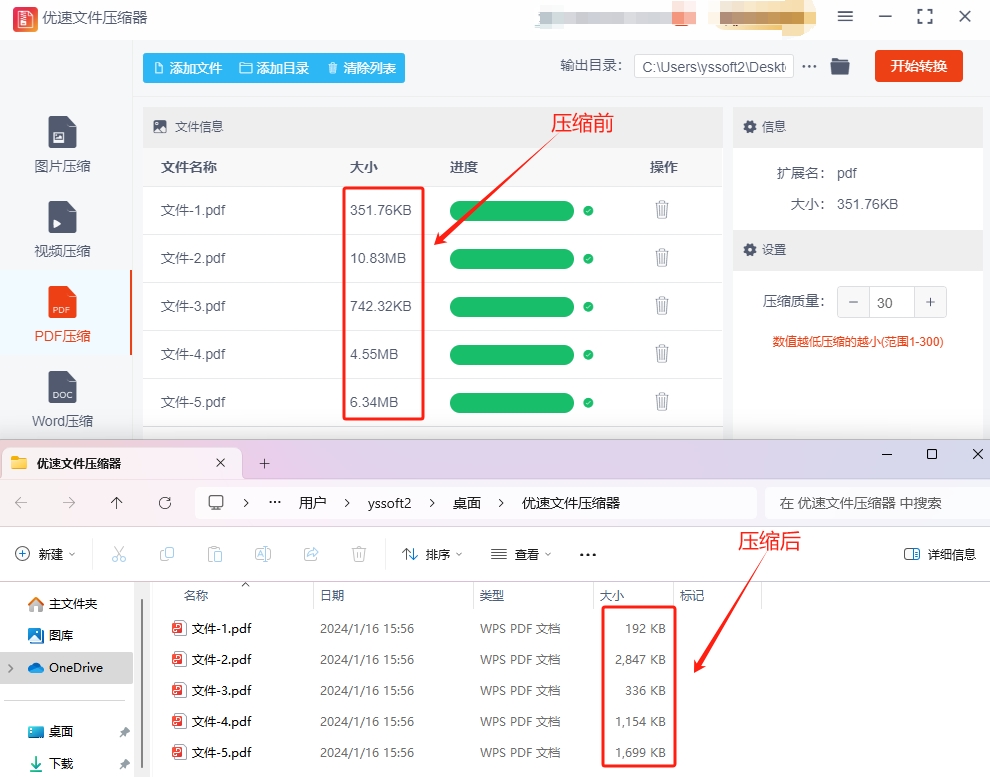This screenshot has height=777, width=990.
Task: Open the 图片压缩 image compression section
Action: click(63, 145)
